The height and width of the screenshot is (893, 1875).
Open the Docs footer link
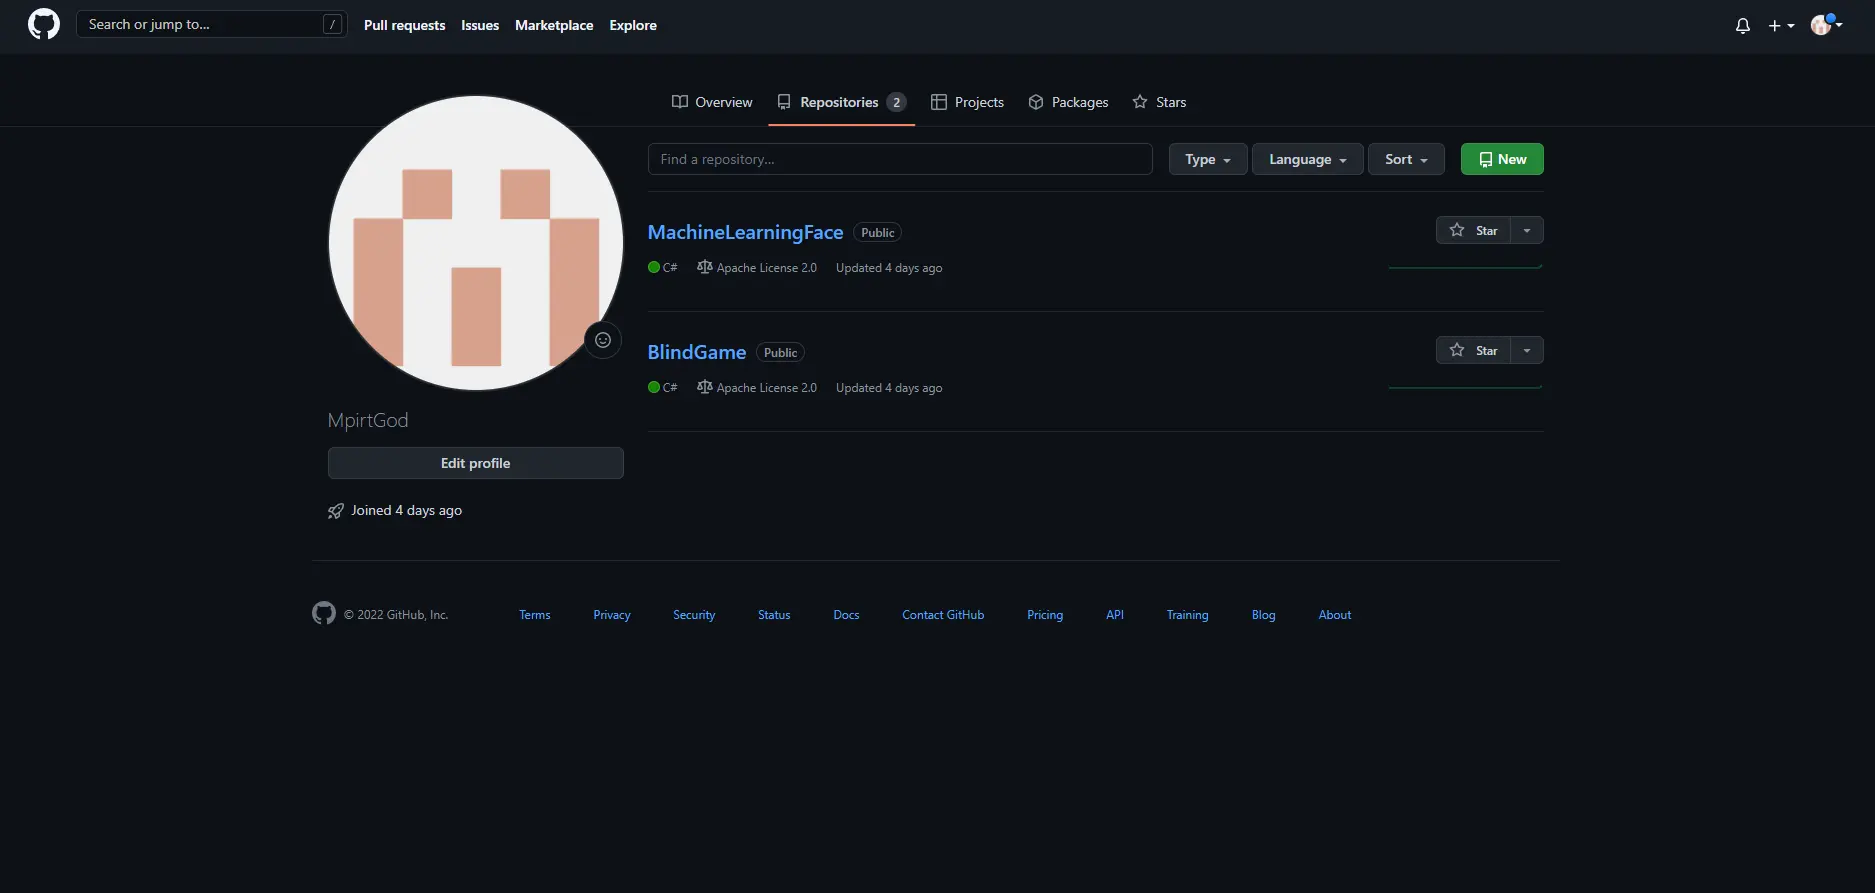(x=846, y=615)
